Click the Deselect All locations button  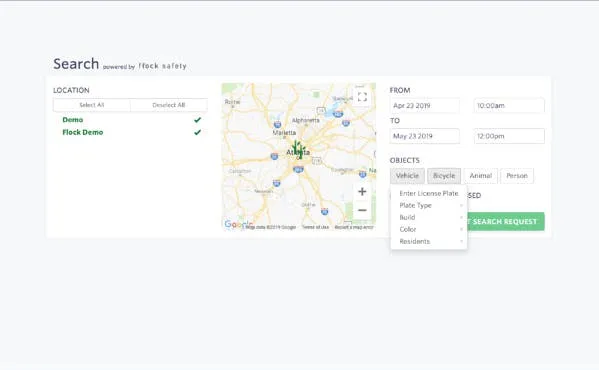click(169, 105)
